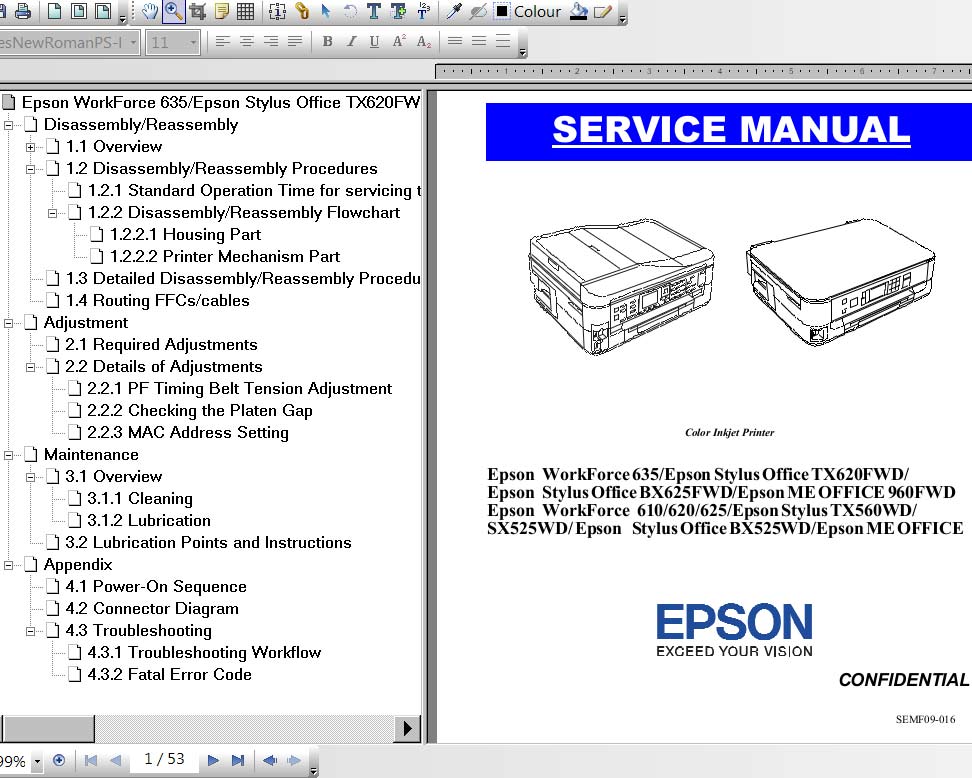Collapse the Adjustment bookmark section

(x=9, y=323)
